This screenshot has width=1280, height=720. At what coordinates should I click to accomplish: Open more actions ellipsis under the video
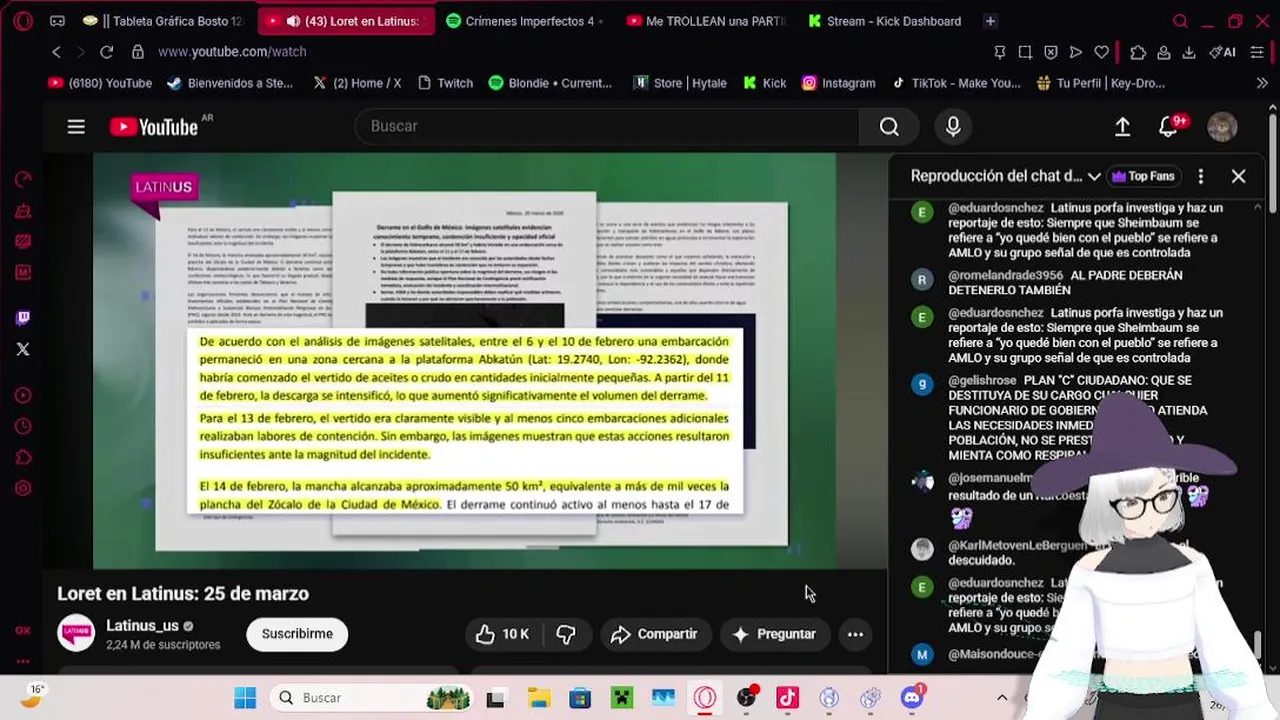pyautogui.click(x=855, y=634)
